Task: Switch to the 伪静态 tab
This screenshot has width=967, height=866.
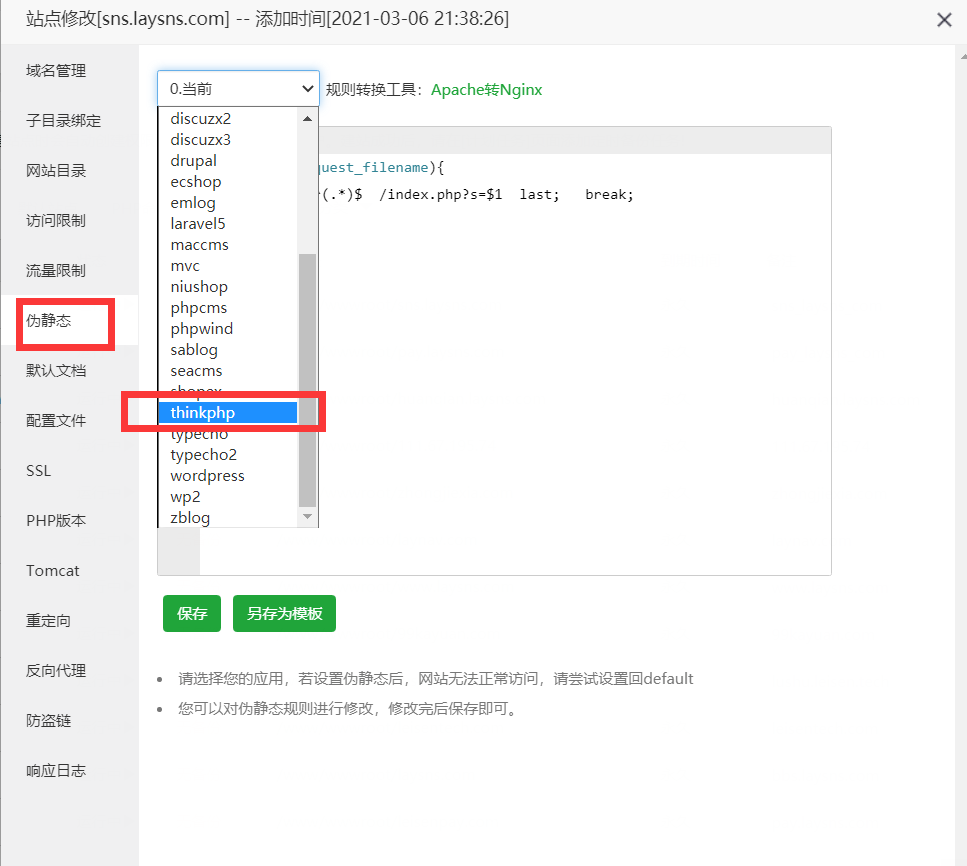Action: click(x=49, y=321)
